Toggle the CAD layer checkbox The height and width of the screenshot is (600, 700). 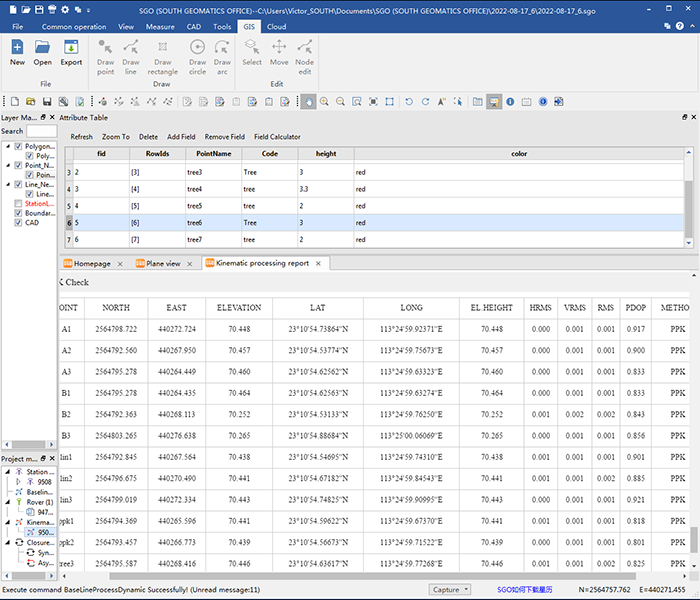(18, 222)
